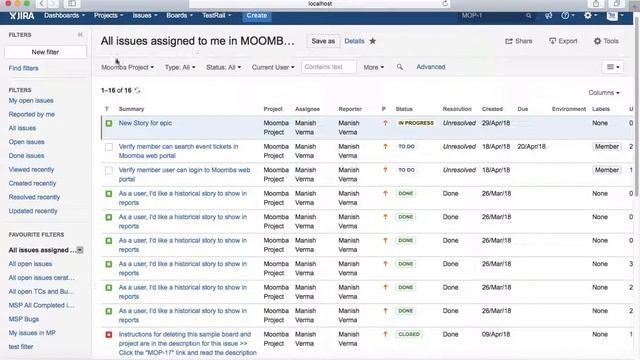The width and height of the screenshot is (640, 360).
Task: Click priority arrow of New Story for epic
Action: pos(385,123)
